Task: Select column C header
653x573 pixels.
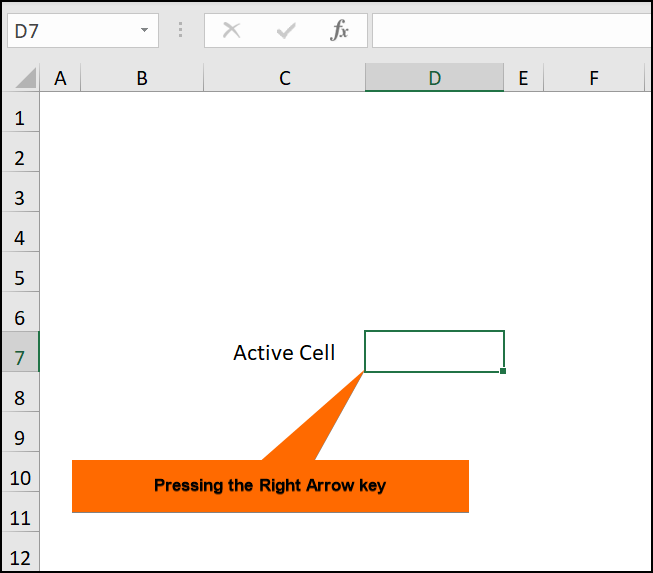Action: 284,78
